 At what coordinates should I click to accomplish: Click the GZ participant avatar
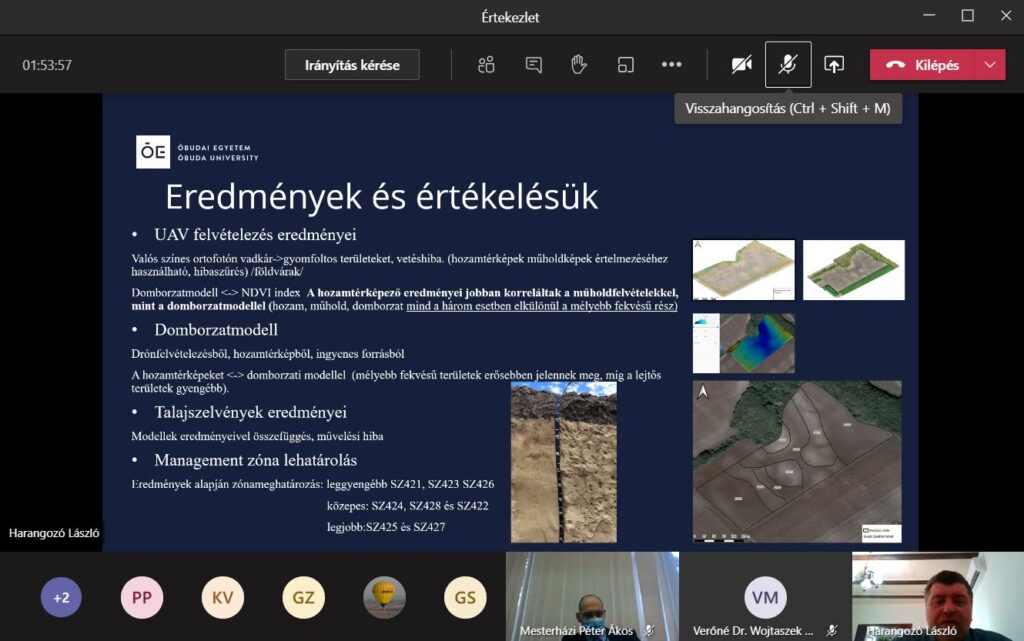point(303,597)
